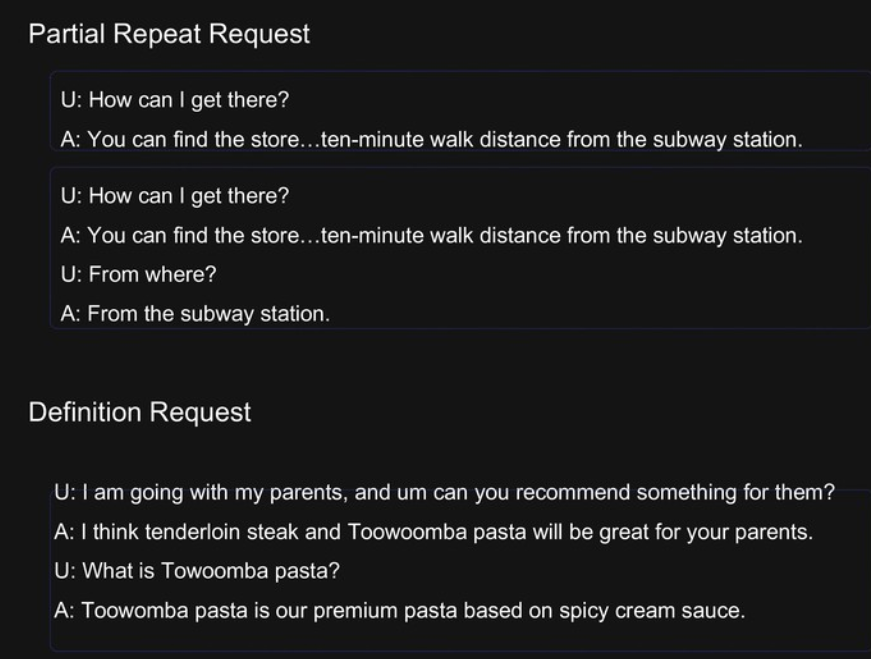Click first answer about ten-minute walk distance
Screen dimensions: 871x659
432,139
